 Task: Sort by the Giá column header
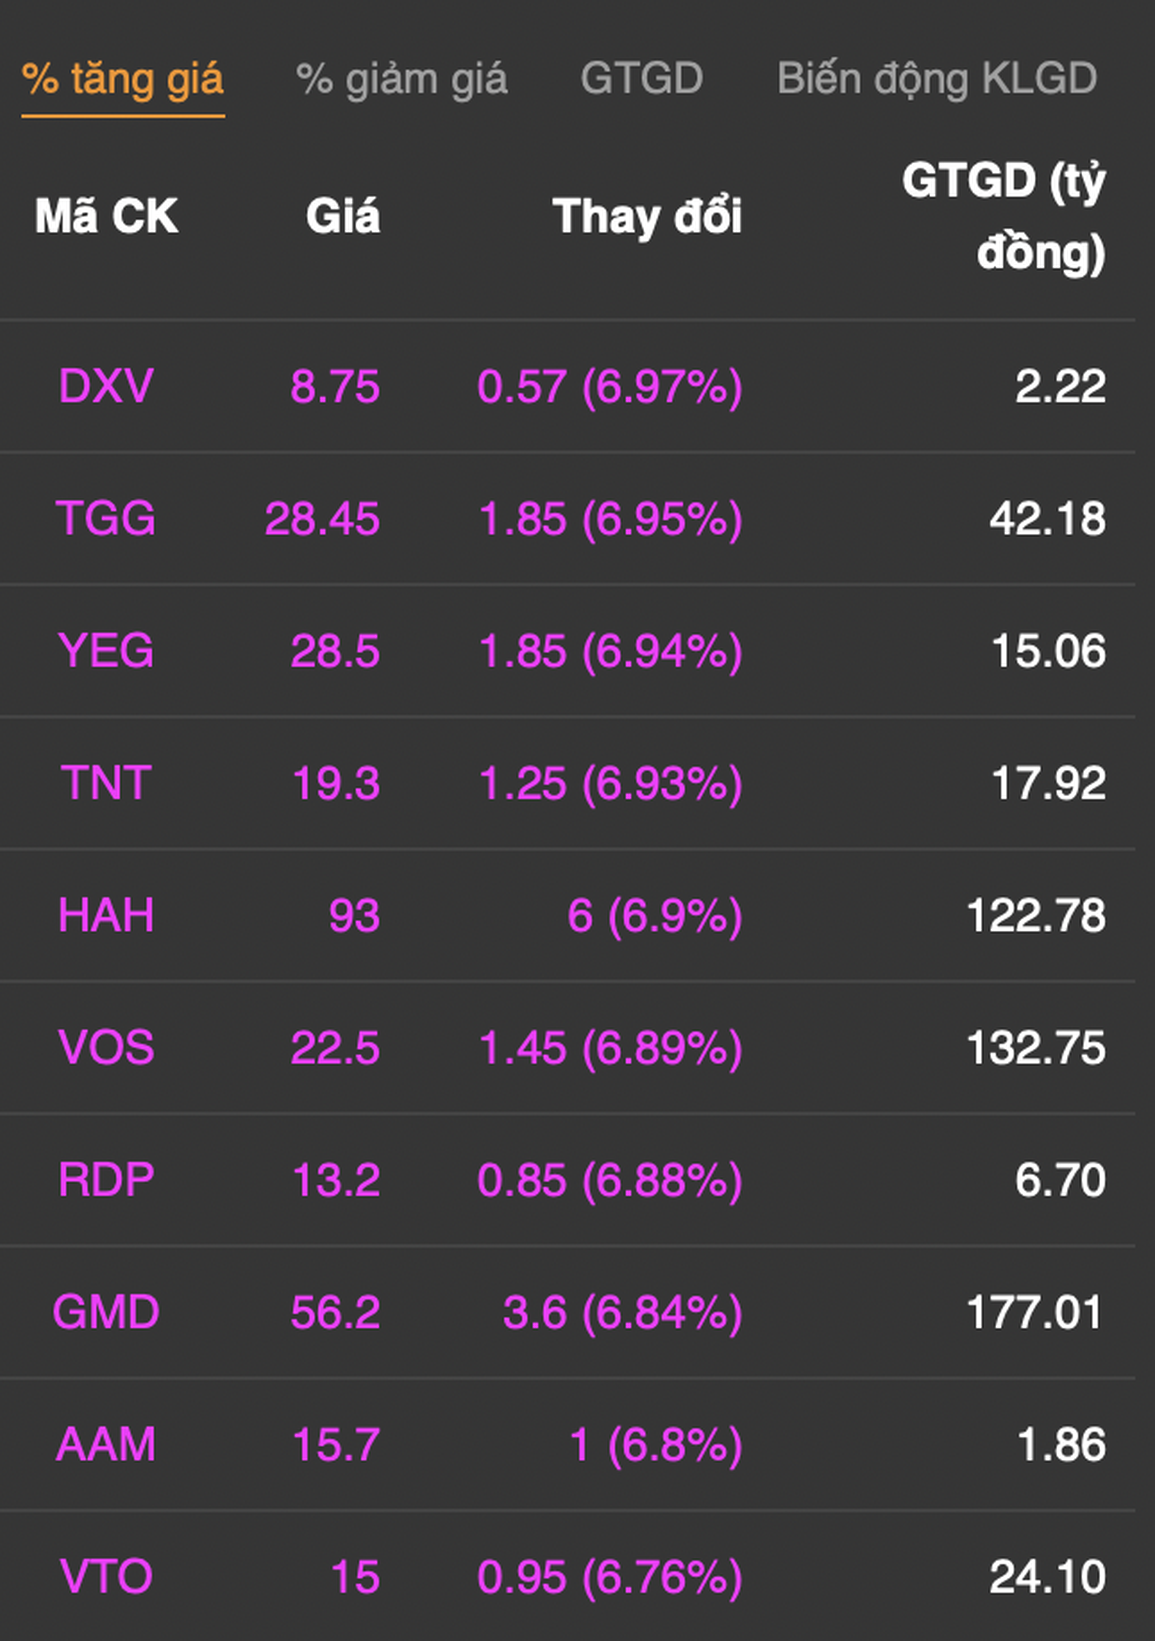click(342, 216)
